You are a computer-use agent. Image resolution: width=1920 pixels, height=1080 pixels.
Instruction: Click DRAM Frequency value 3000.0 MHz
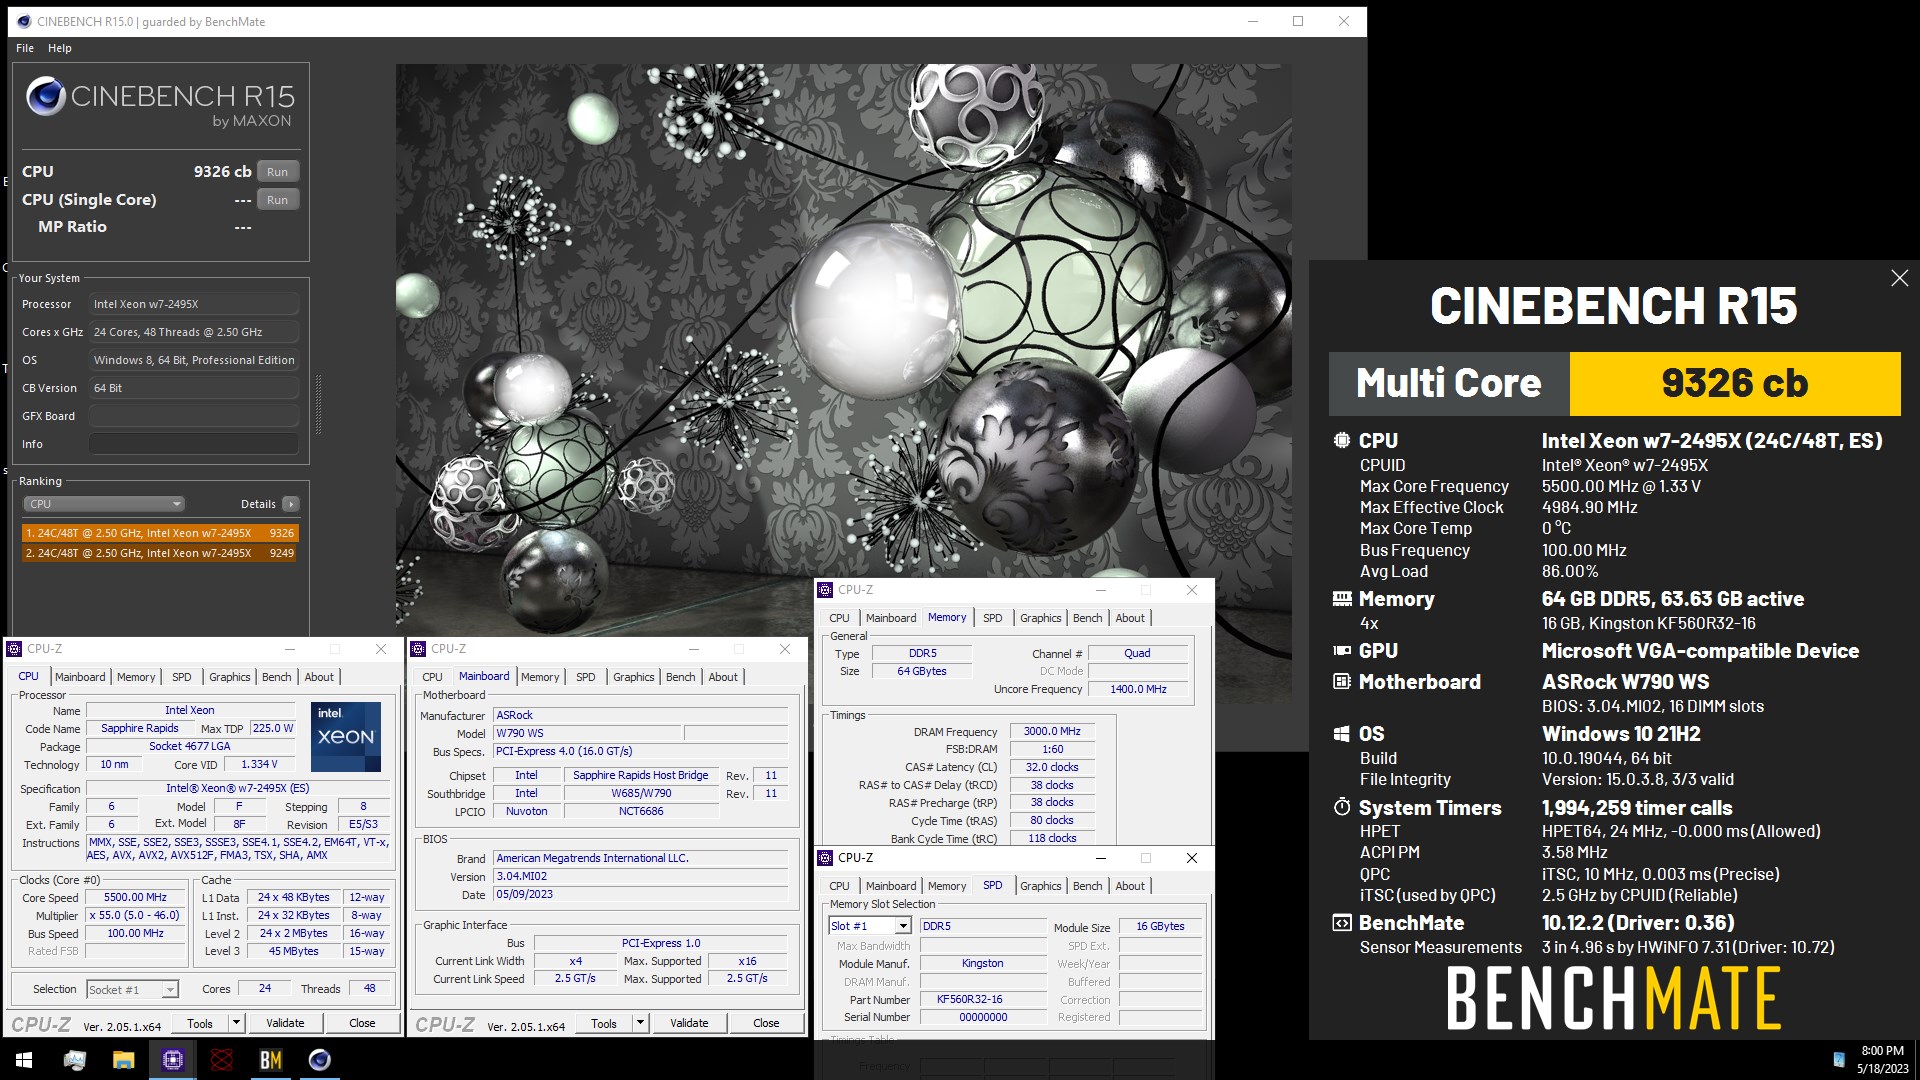[1052, 732]
